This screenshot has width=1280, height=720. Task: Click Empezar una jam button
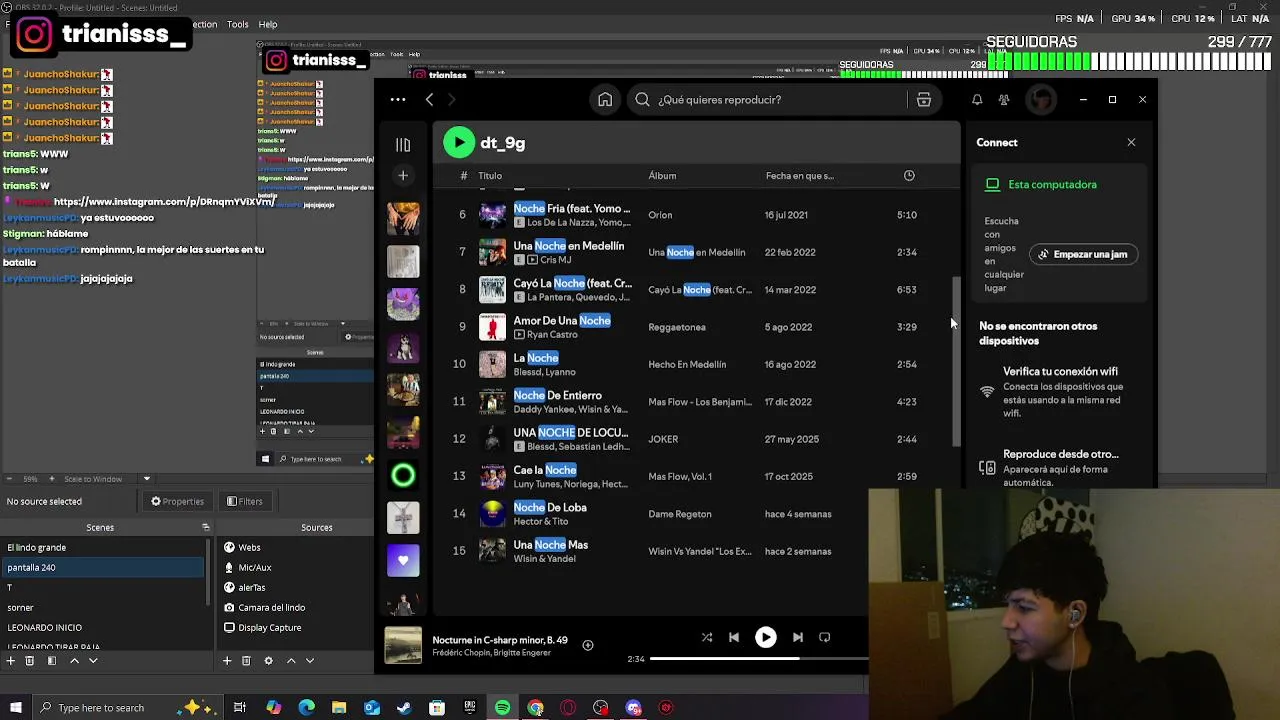tap(1082, 254)
